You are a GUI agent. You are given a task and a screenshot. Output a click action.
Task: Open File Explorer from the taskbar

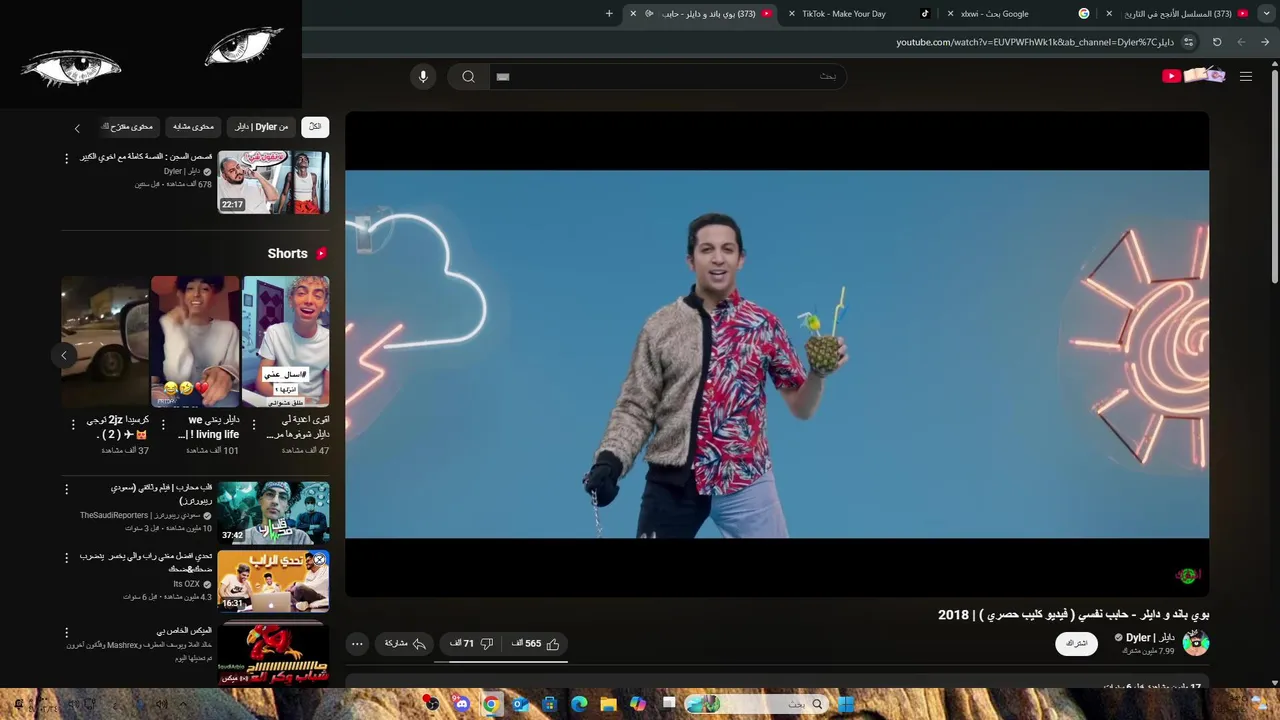pyautogui.click(x=608, y=704)
